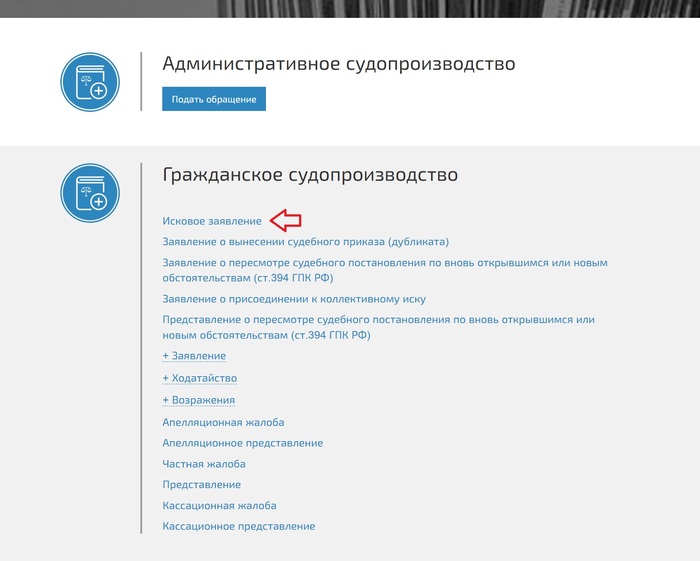Screen dimensions: 700x561
Task: Expand the + Заявление list
Action: (194, 356)
